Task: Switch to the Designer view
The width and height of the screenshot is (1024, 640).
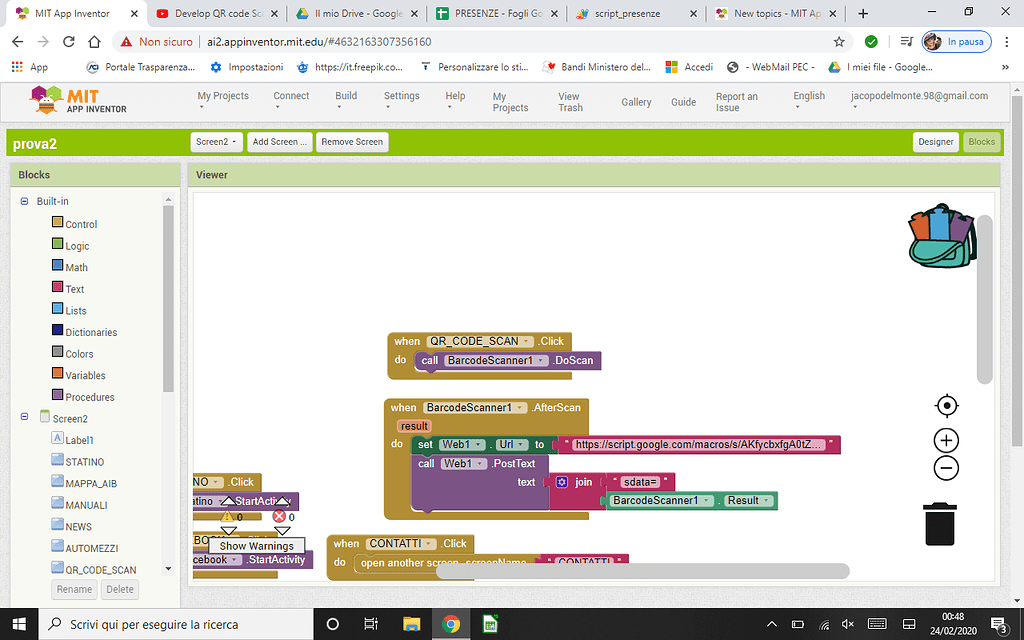Action: [x=935, y=141]
